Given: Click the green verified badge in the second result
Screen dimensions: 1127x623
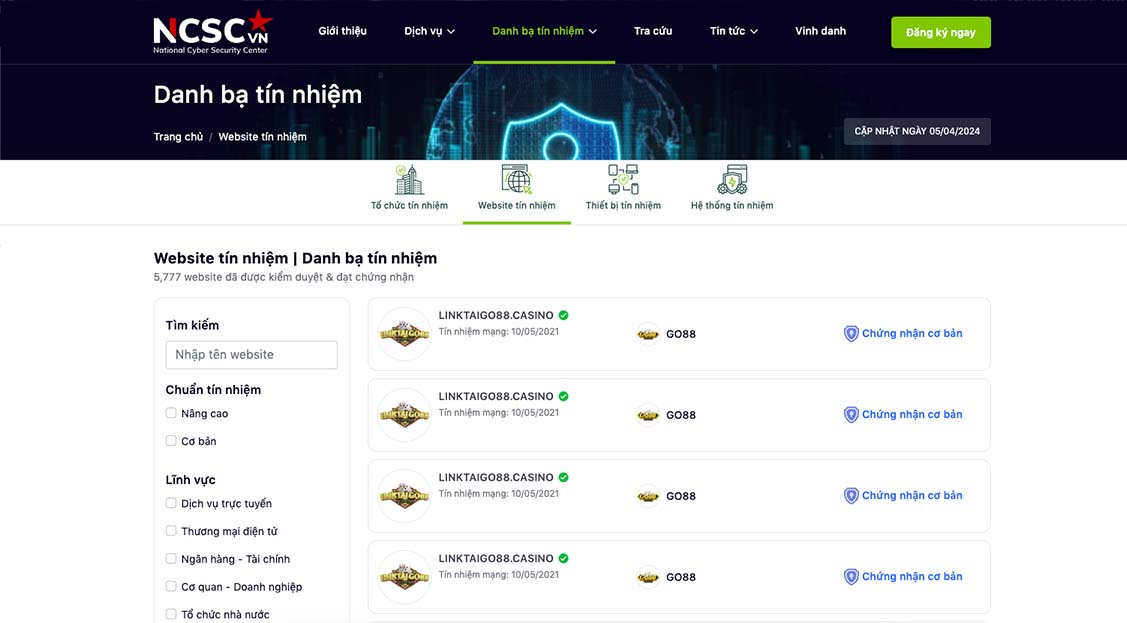Looking at the screenshot, I should tap(564, 397).
